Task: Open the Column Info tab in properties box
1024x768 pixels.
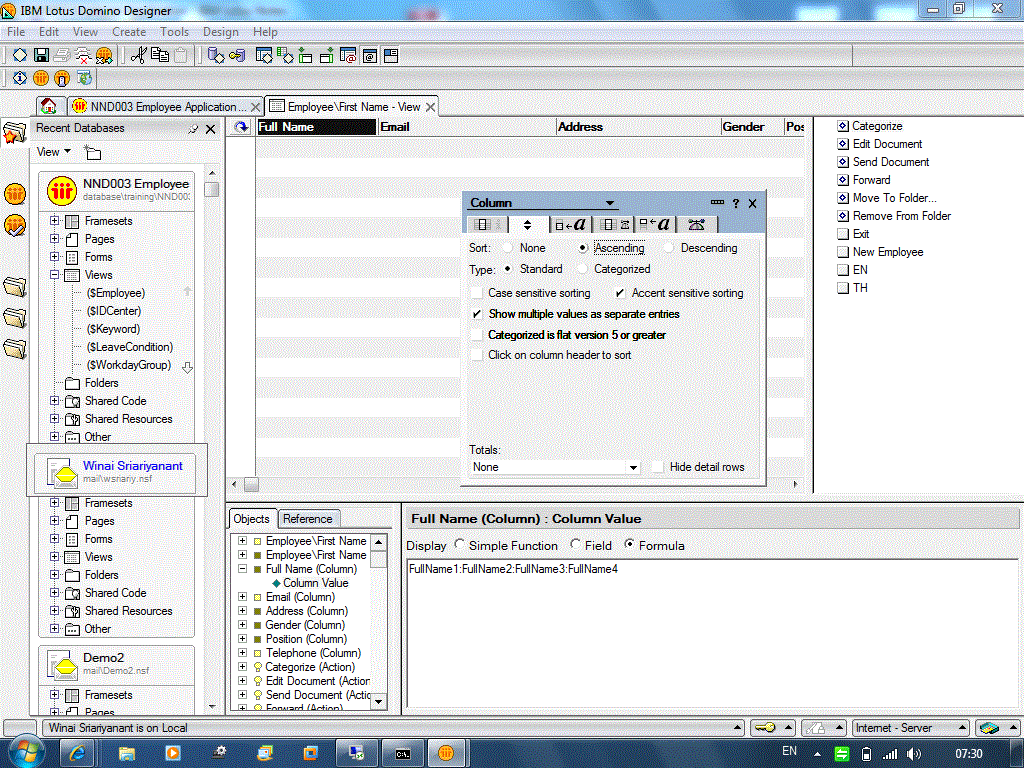Action: (x=487, y=225)
